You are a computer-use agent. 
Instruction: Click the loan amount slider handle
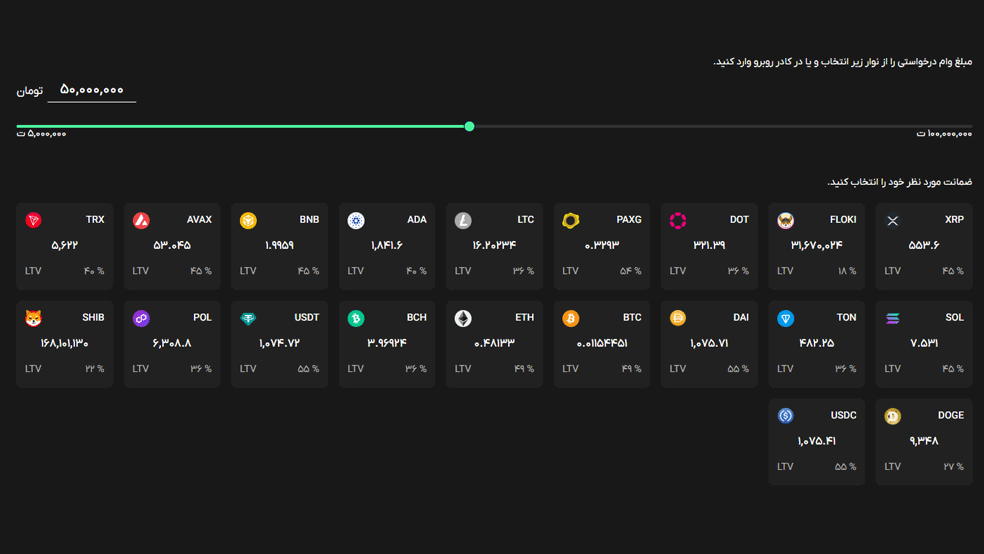pos(469,126)
